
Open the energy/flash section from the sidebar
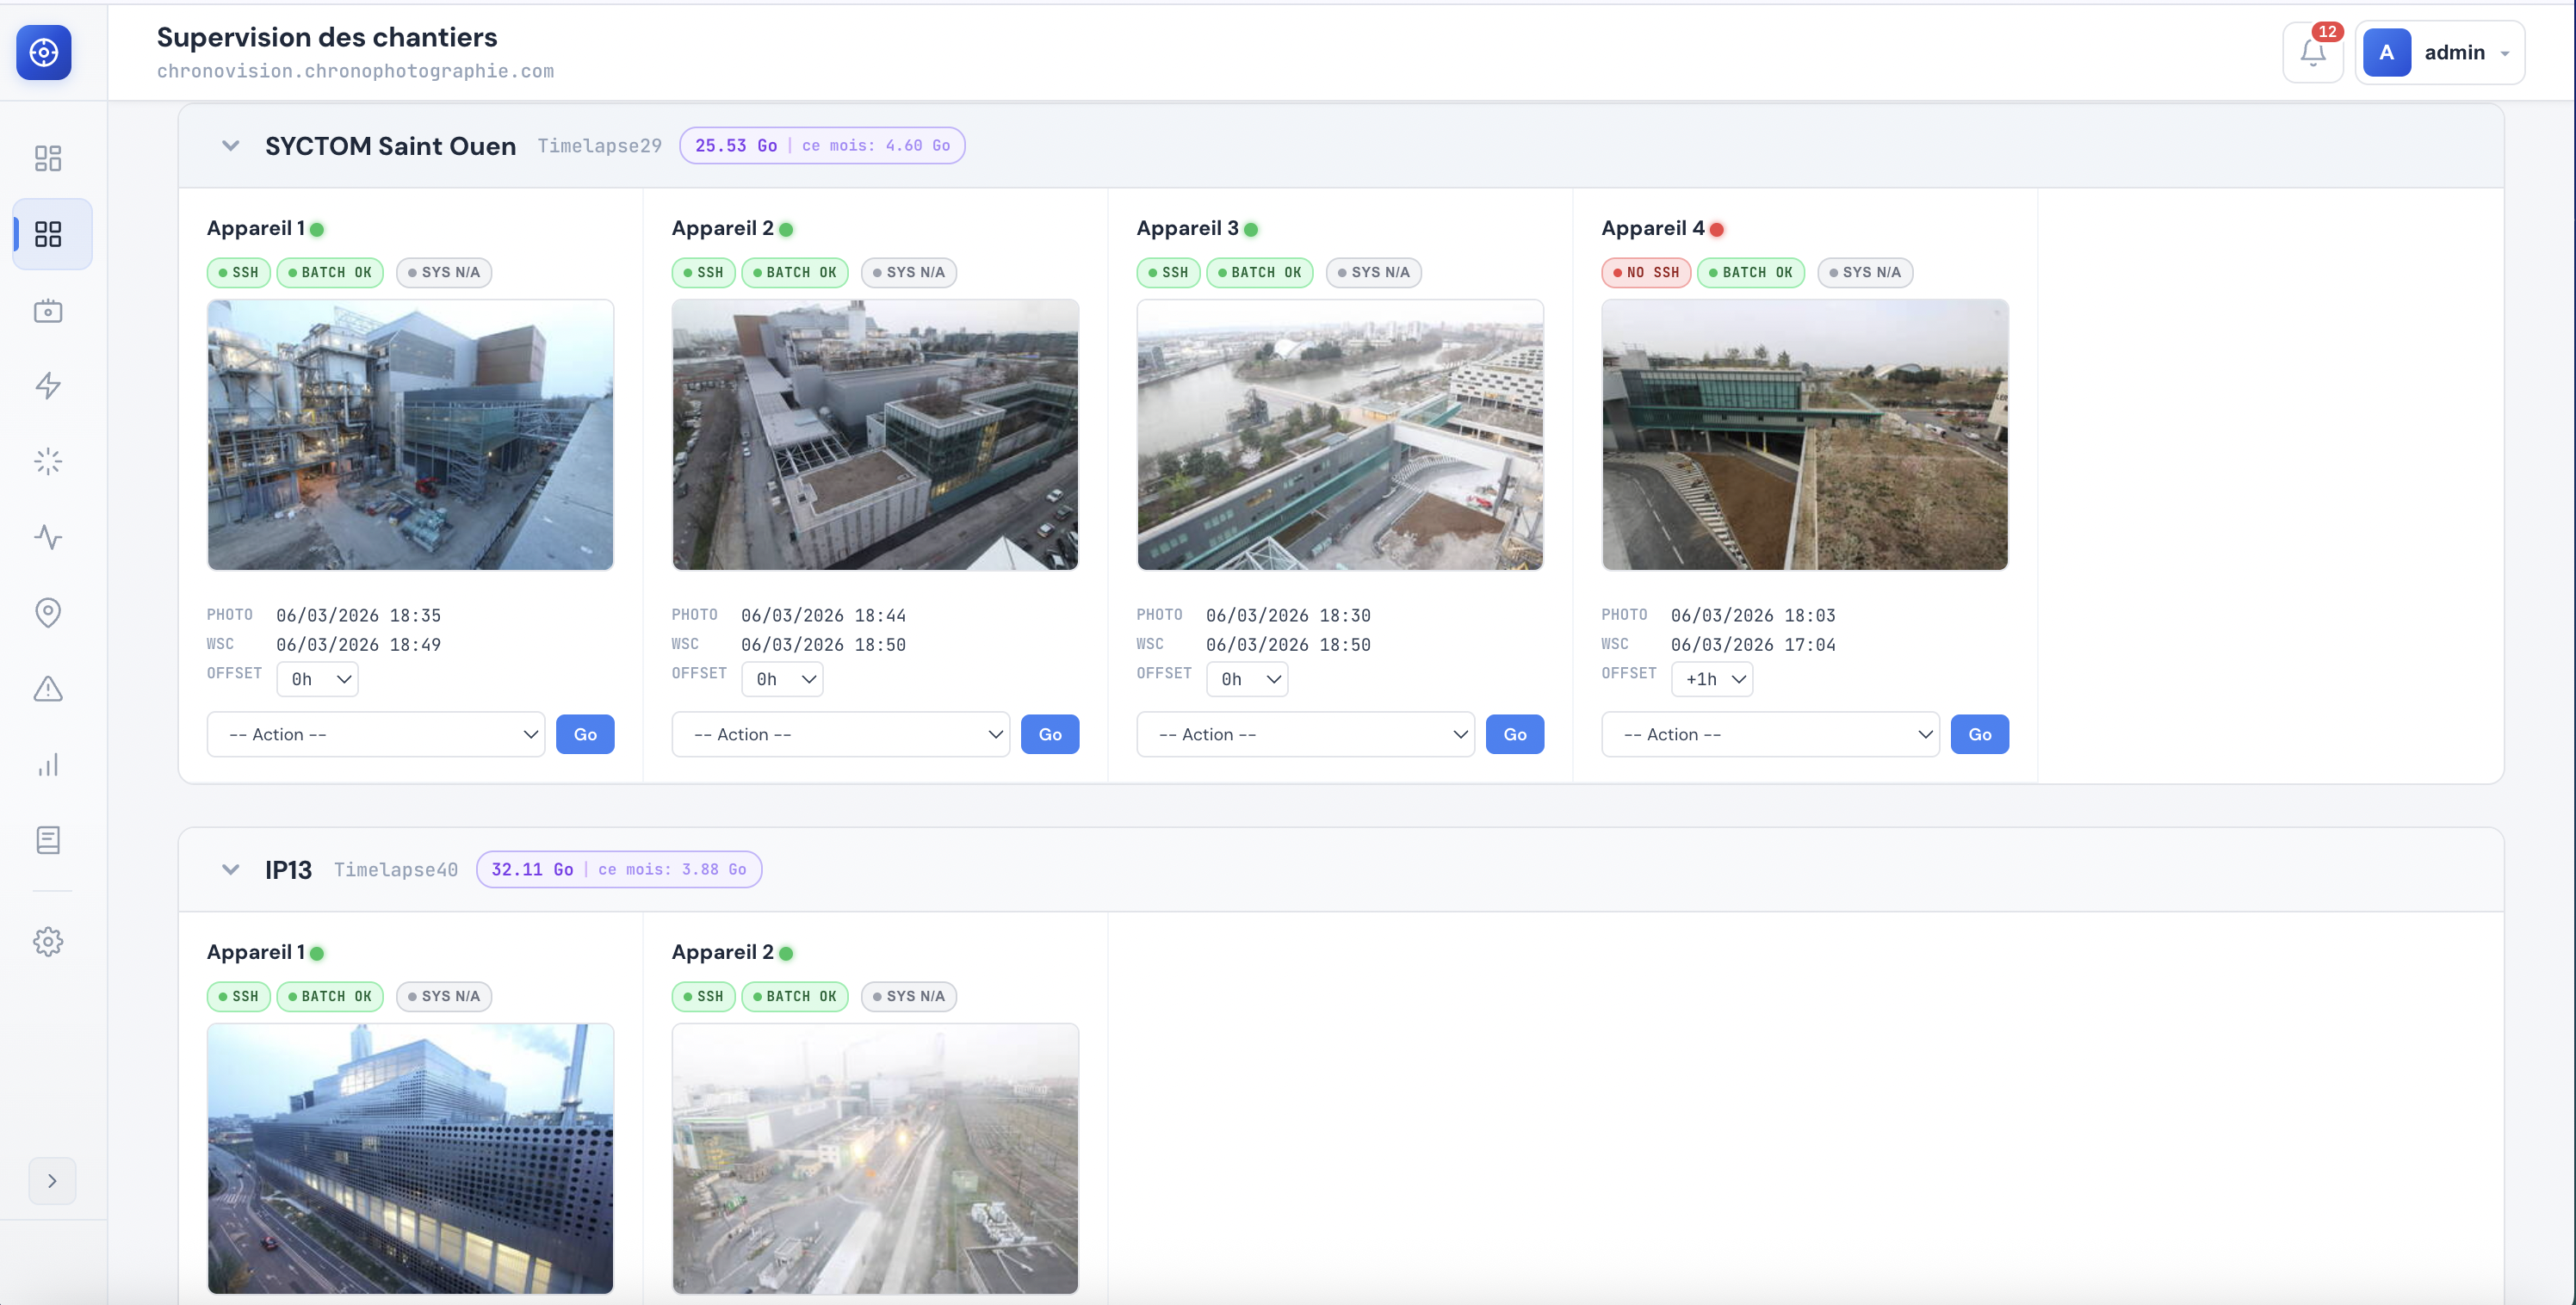[x=47, y=386]
